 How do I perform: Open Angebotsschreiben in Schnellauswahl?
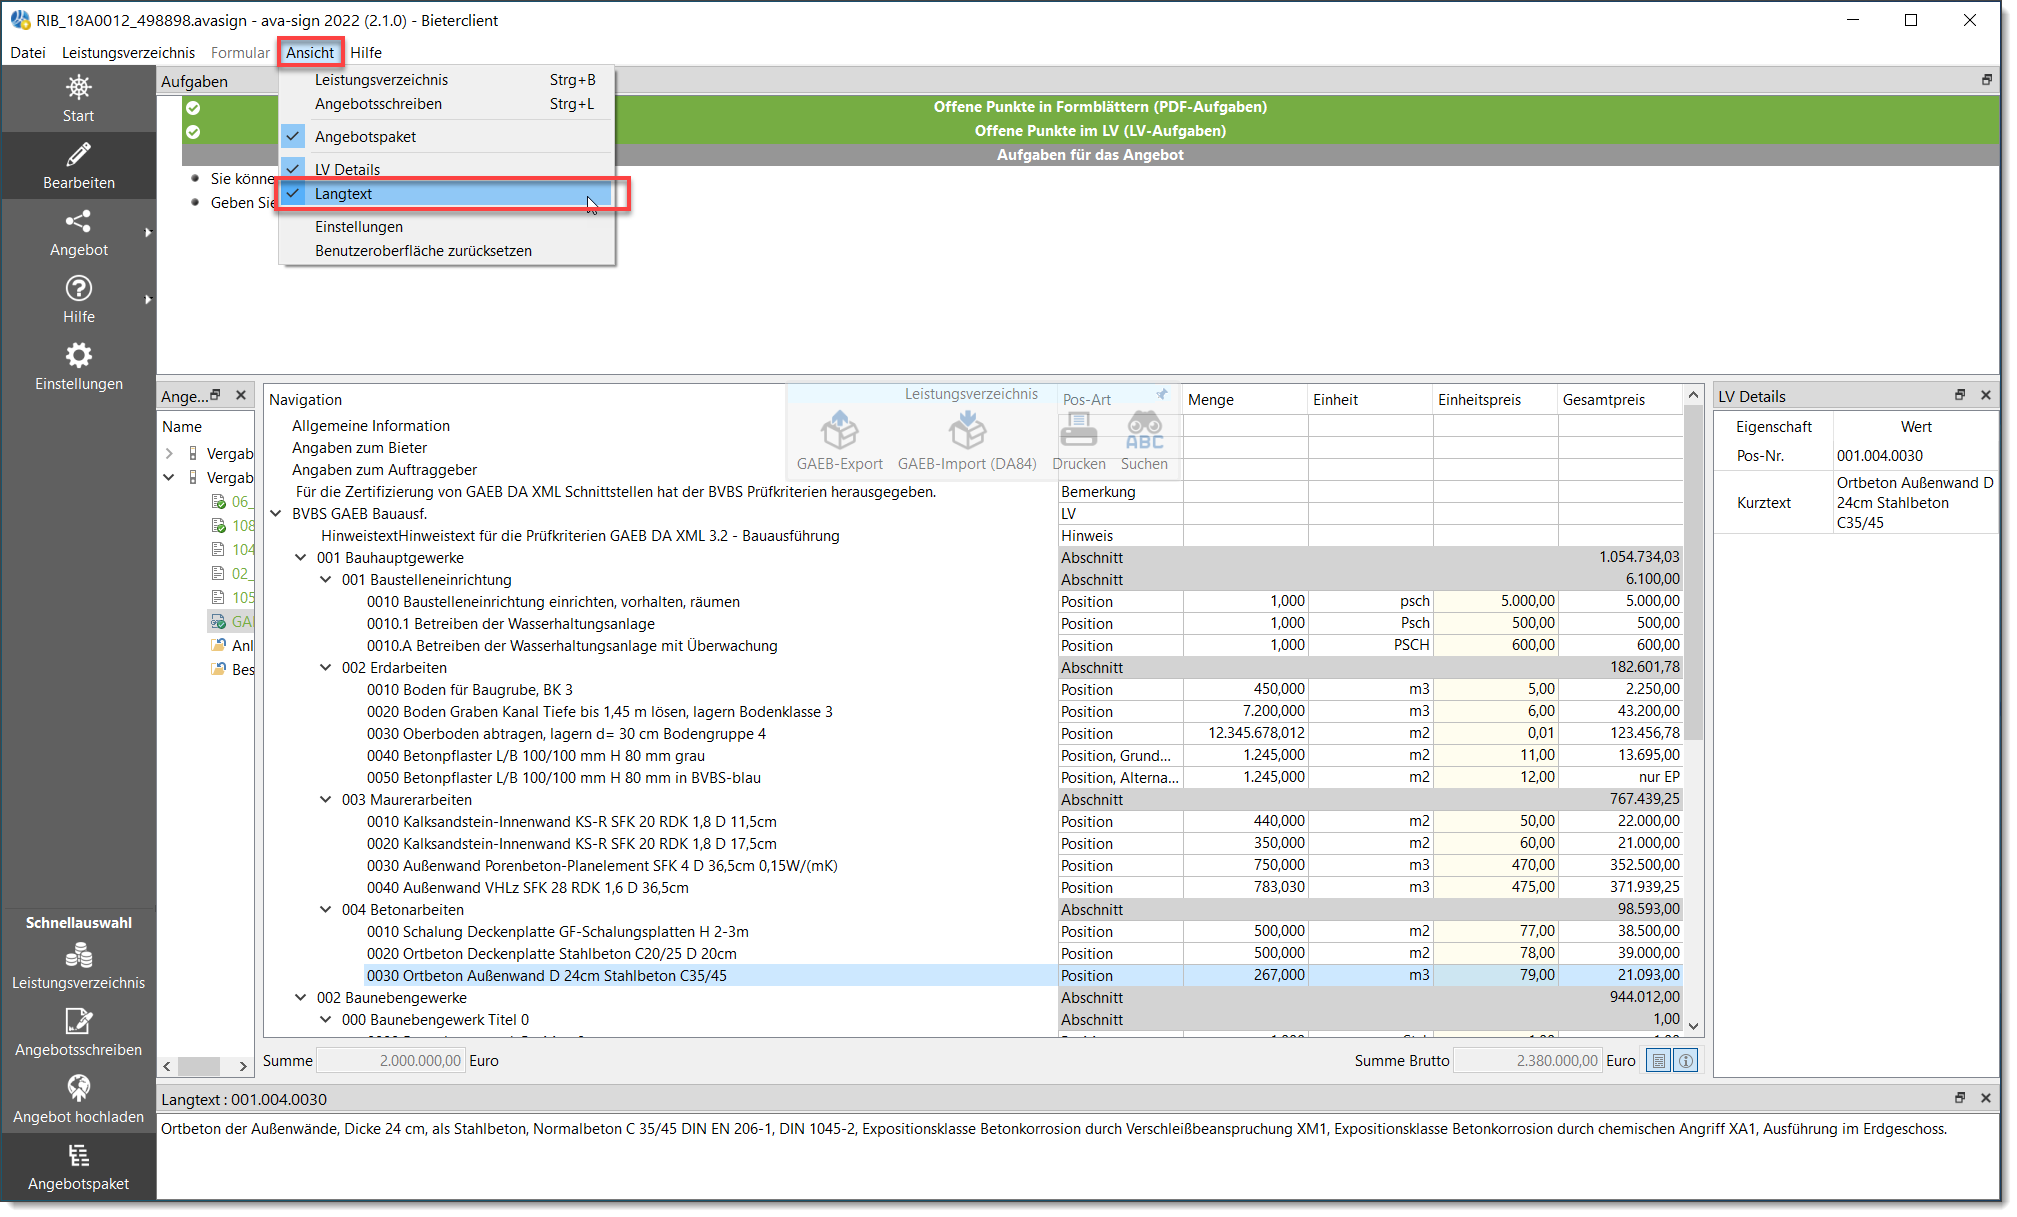coord(78,1033)
